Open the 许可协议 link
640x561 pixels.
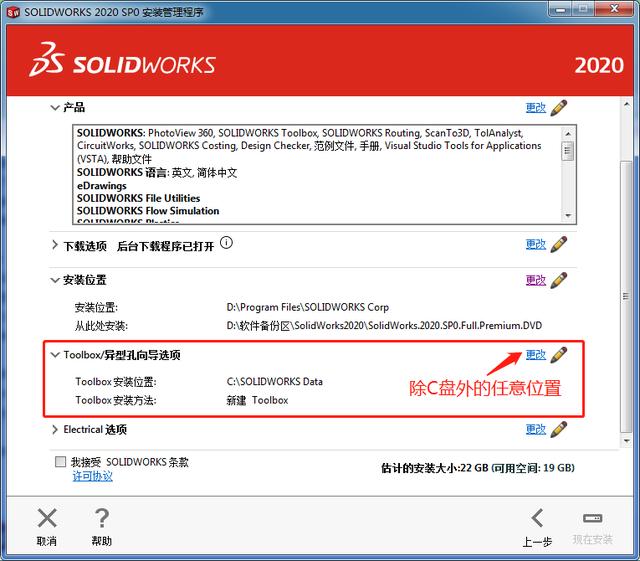pos(93,476)
